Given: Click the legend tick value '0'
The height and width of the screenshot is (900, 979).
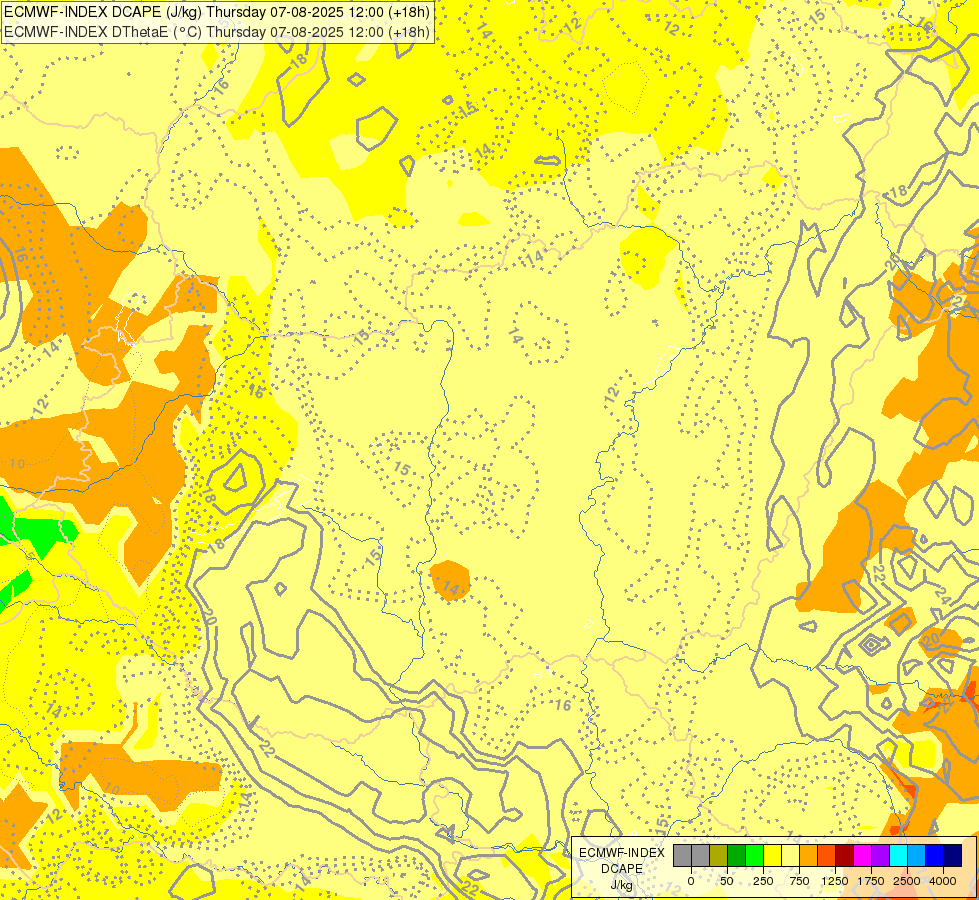Looking at the screenshot, I should click(691, 881).
